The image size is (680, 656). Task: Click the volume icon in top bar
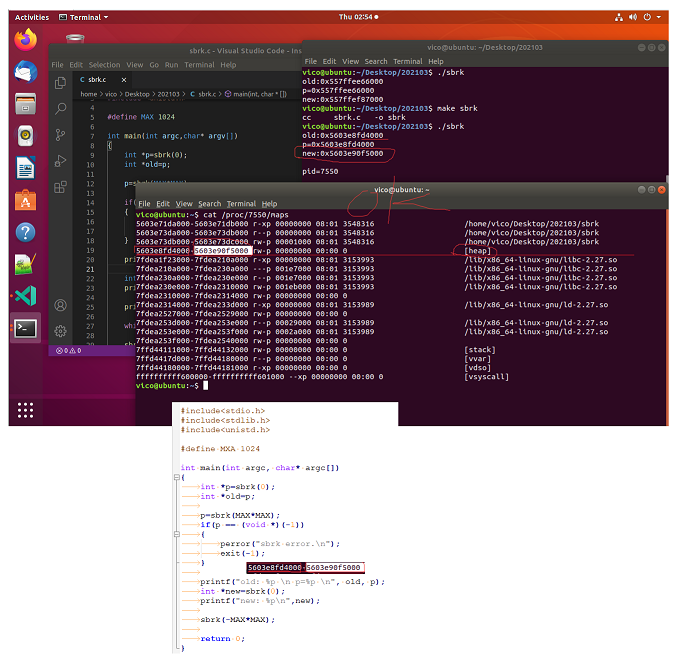(633, 17)
